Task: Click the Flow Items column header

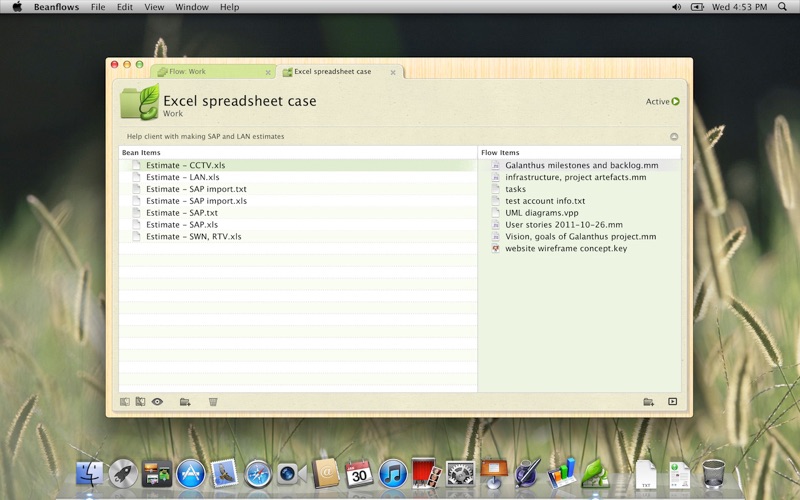Action: (x=579, y=153)
